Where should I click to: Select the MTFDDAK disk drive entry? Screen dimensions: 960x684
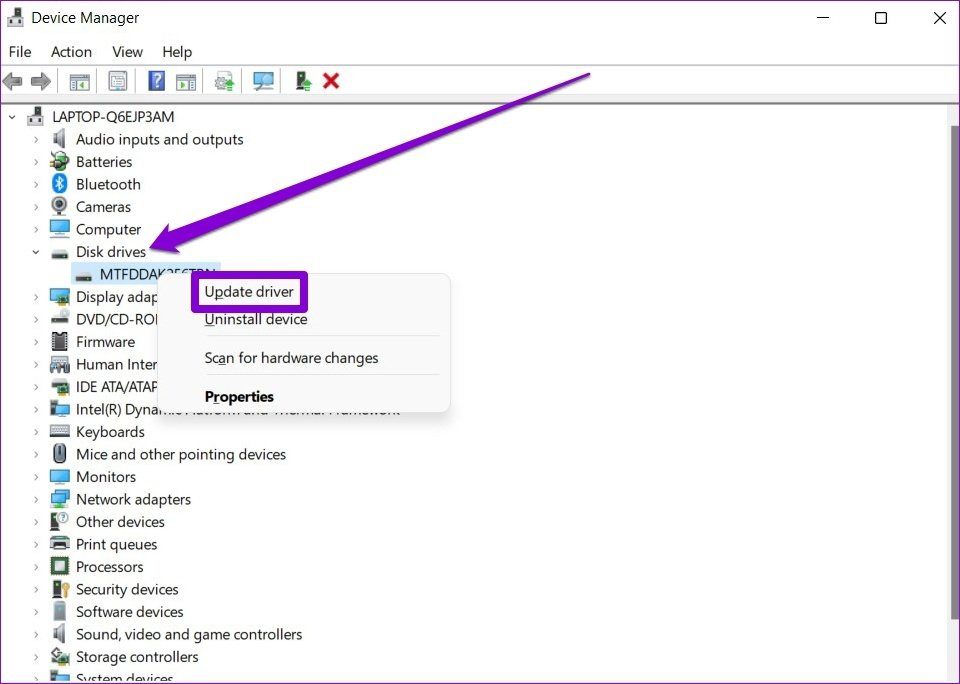pos(144,274)
